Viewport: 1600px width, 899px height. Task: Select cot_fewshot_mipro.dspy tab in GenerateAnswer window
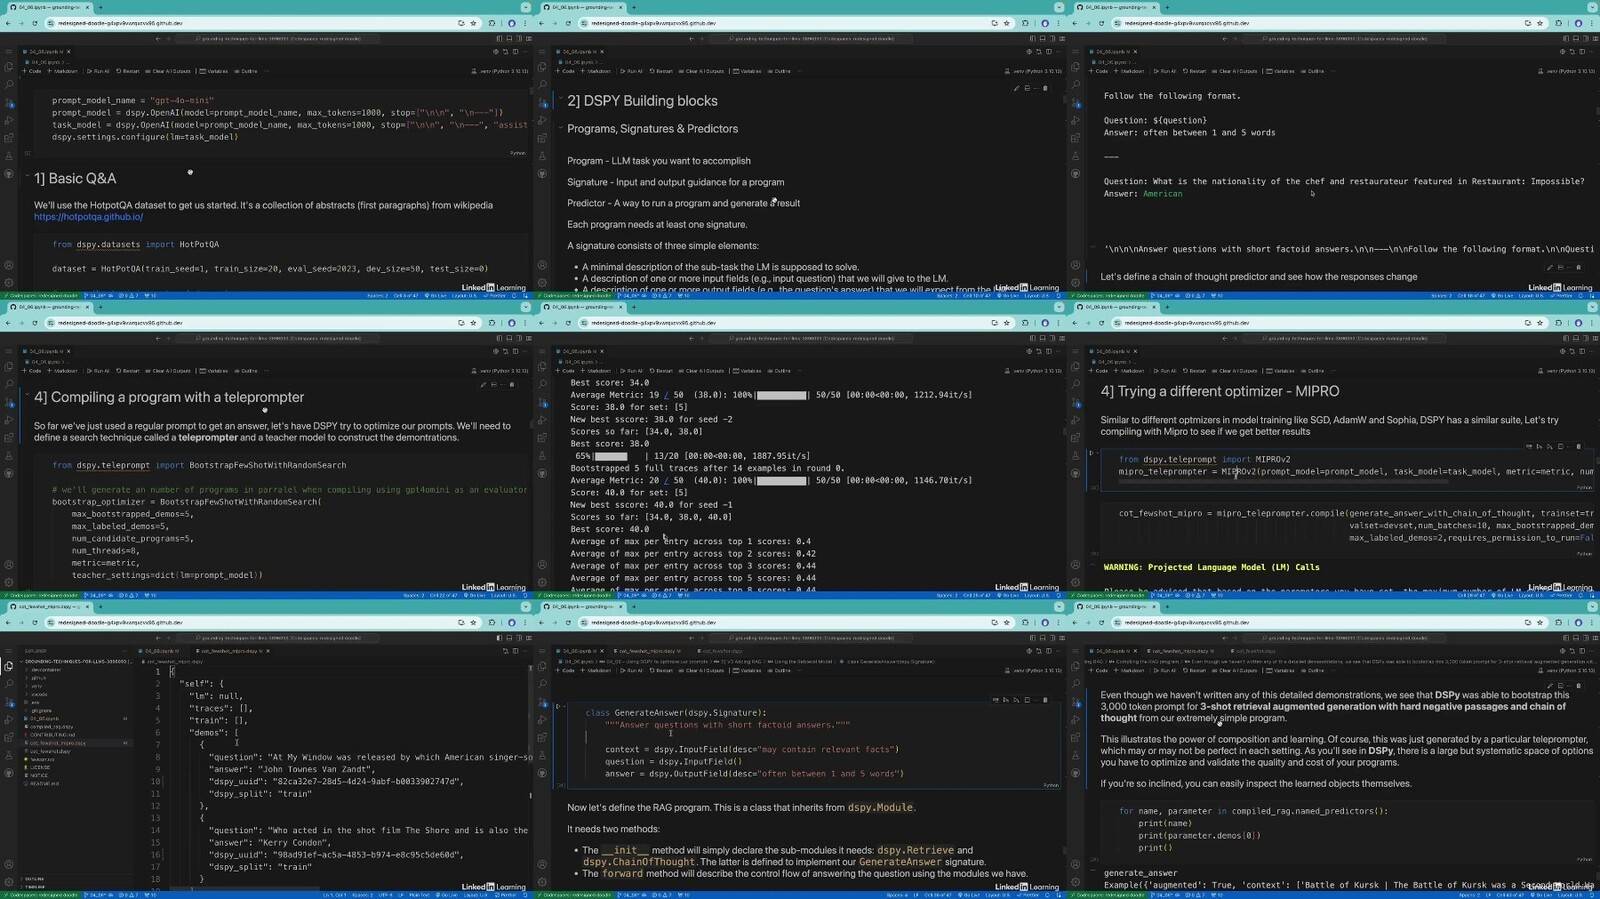(647, 651)
